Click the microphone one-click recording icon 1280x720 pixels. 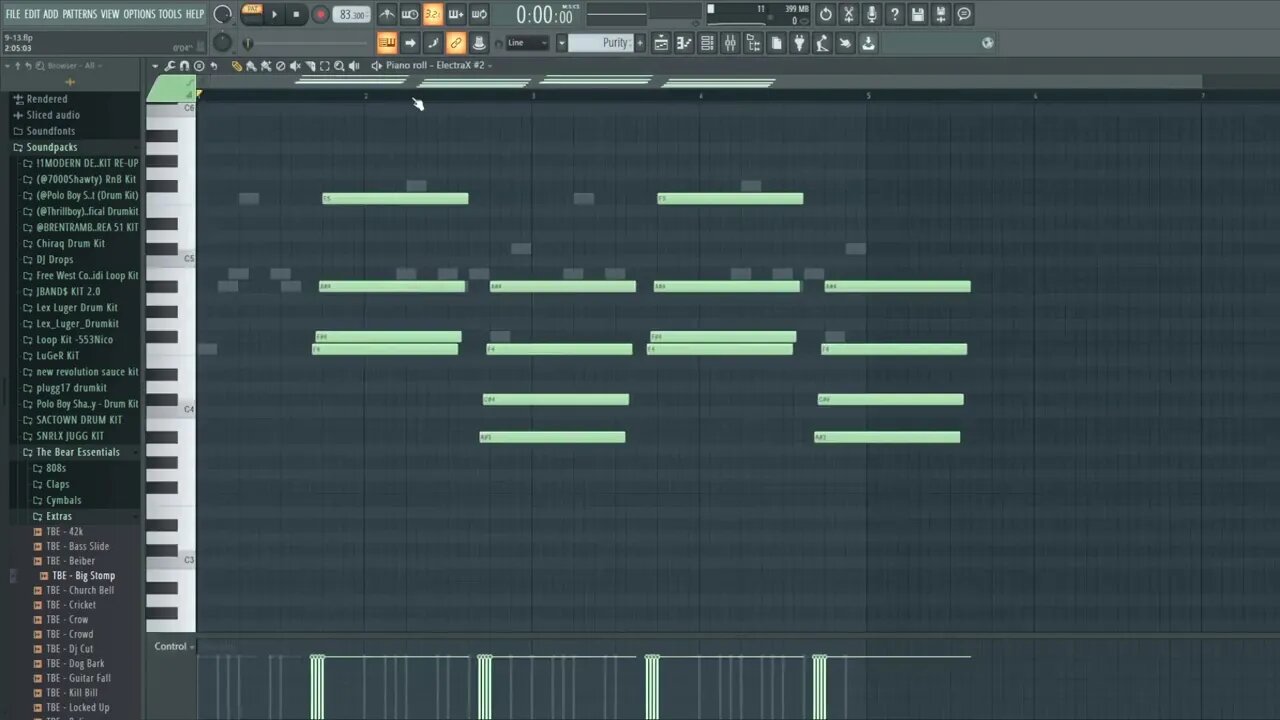point(872,14)
